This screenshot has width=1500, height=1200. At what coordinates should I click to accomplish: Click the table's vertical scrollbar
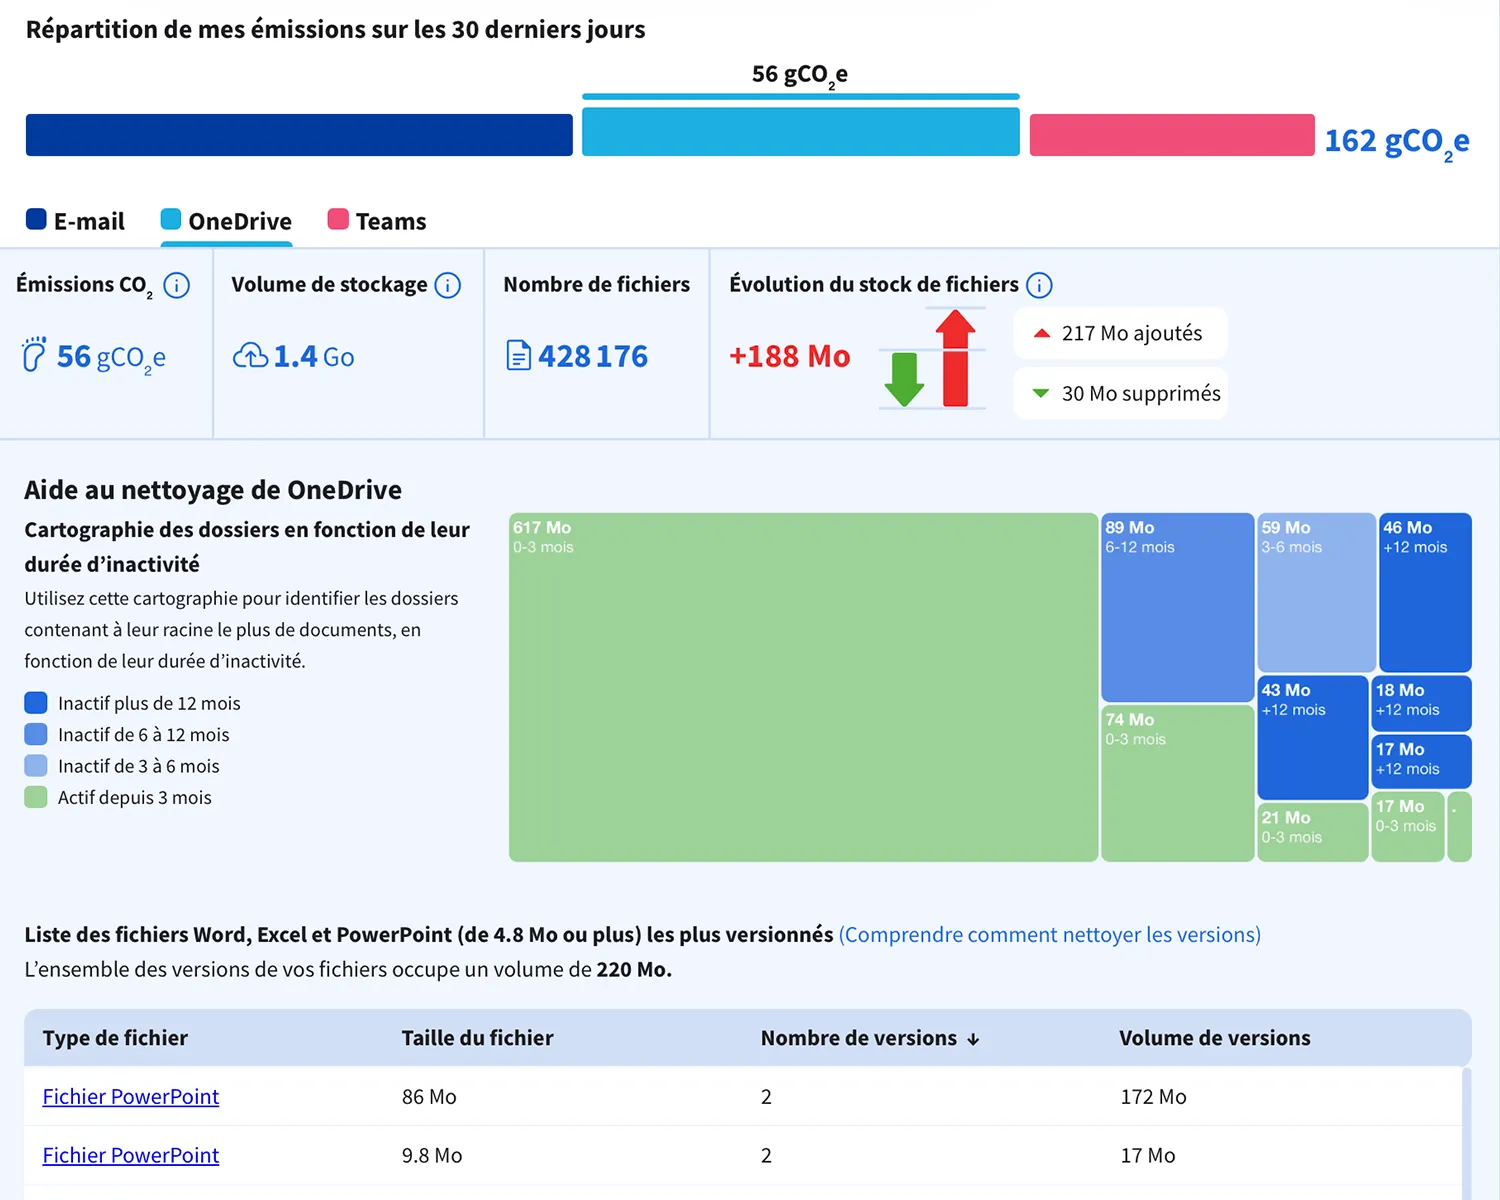pyautogui.click(x=1467, y=1133)
